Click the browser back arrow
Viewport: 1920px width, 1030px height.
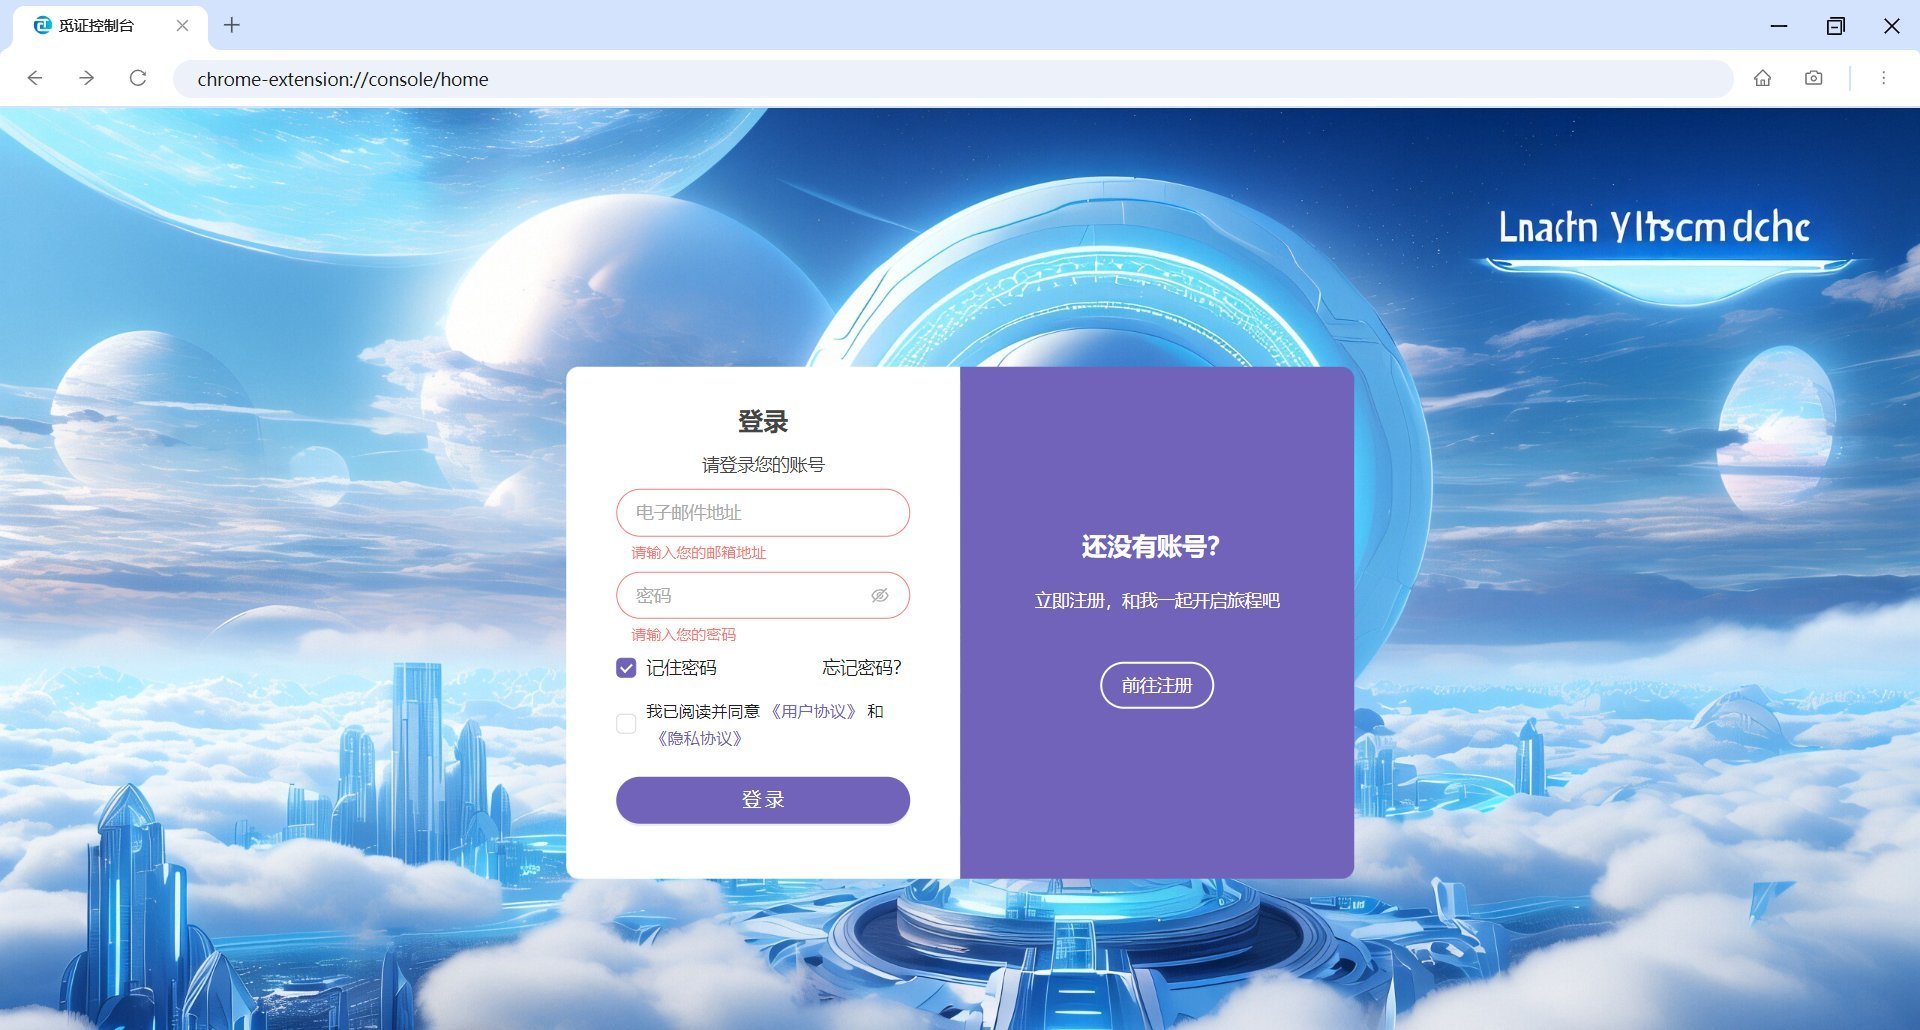tap(35, 78)
